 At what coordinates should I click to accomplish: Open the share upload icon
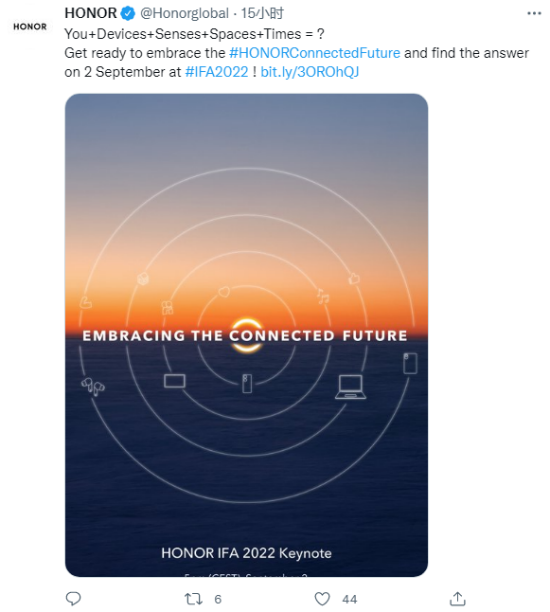[457, 599]
